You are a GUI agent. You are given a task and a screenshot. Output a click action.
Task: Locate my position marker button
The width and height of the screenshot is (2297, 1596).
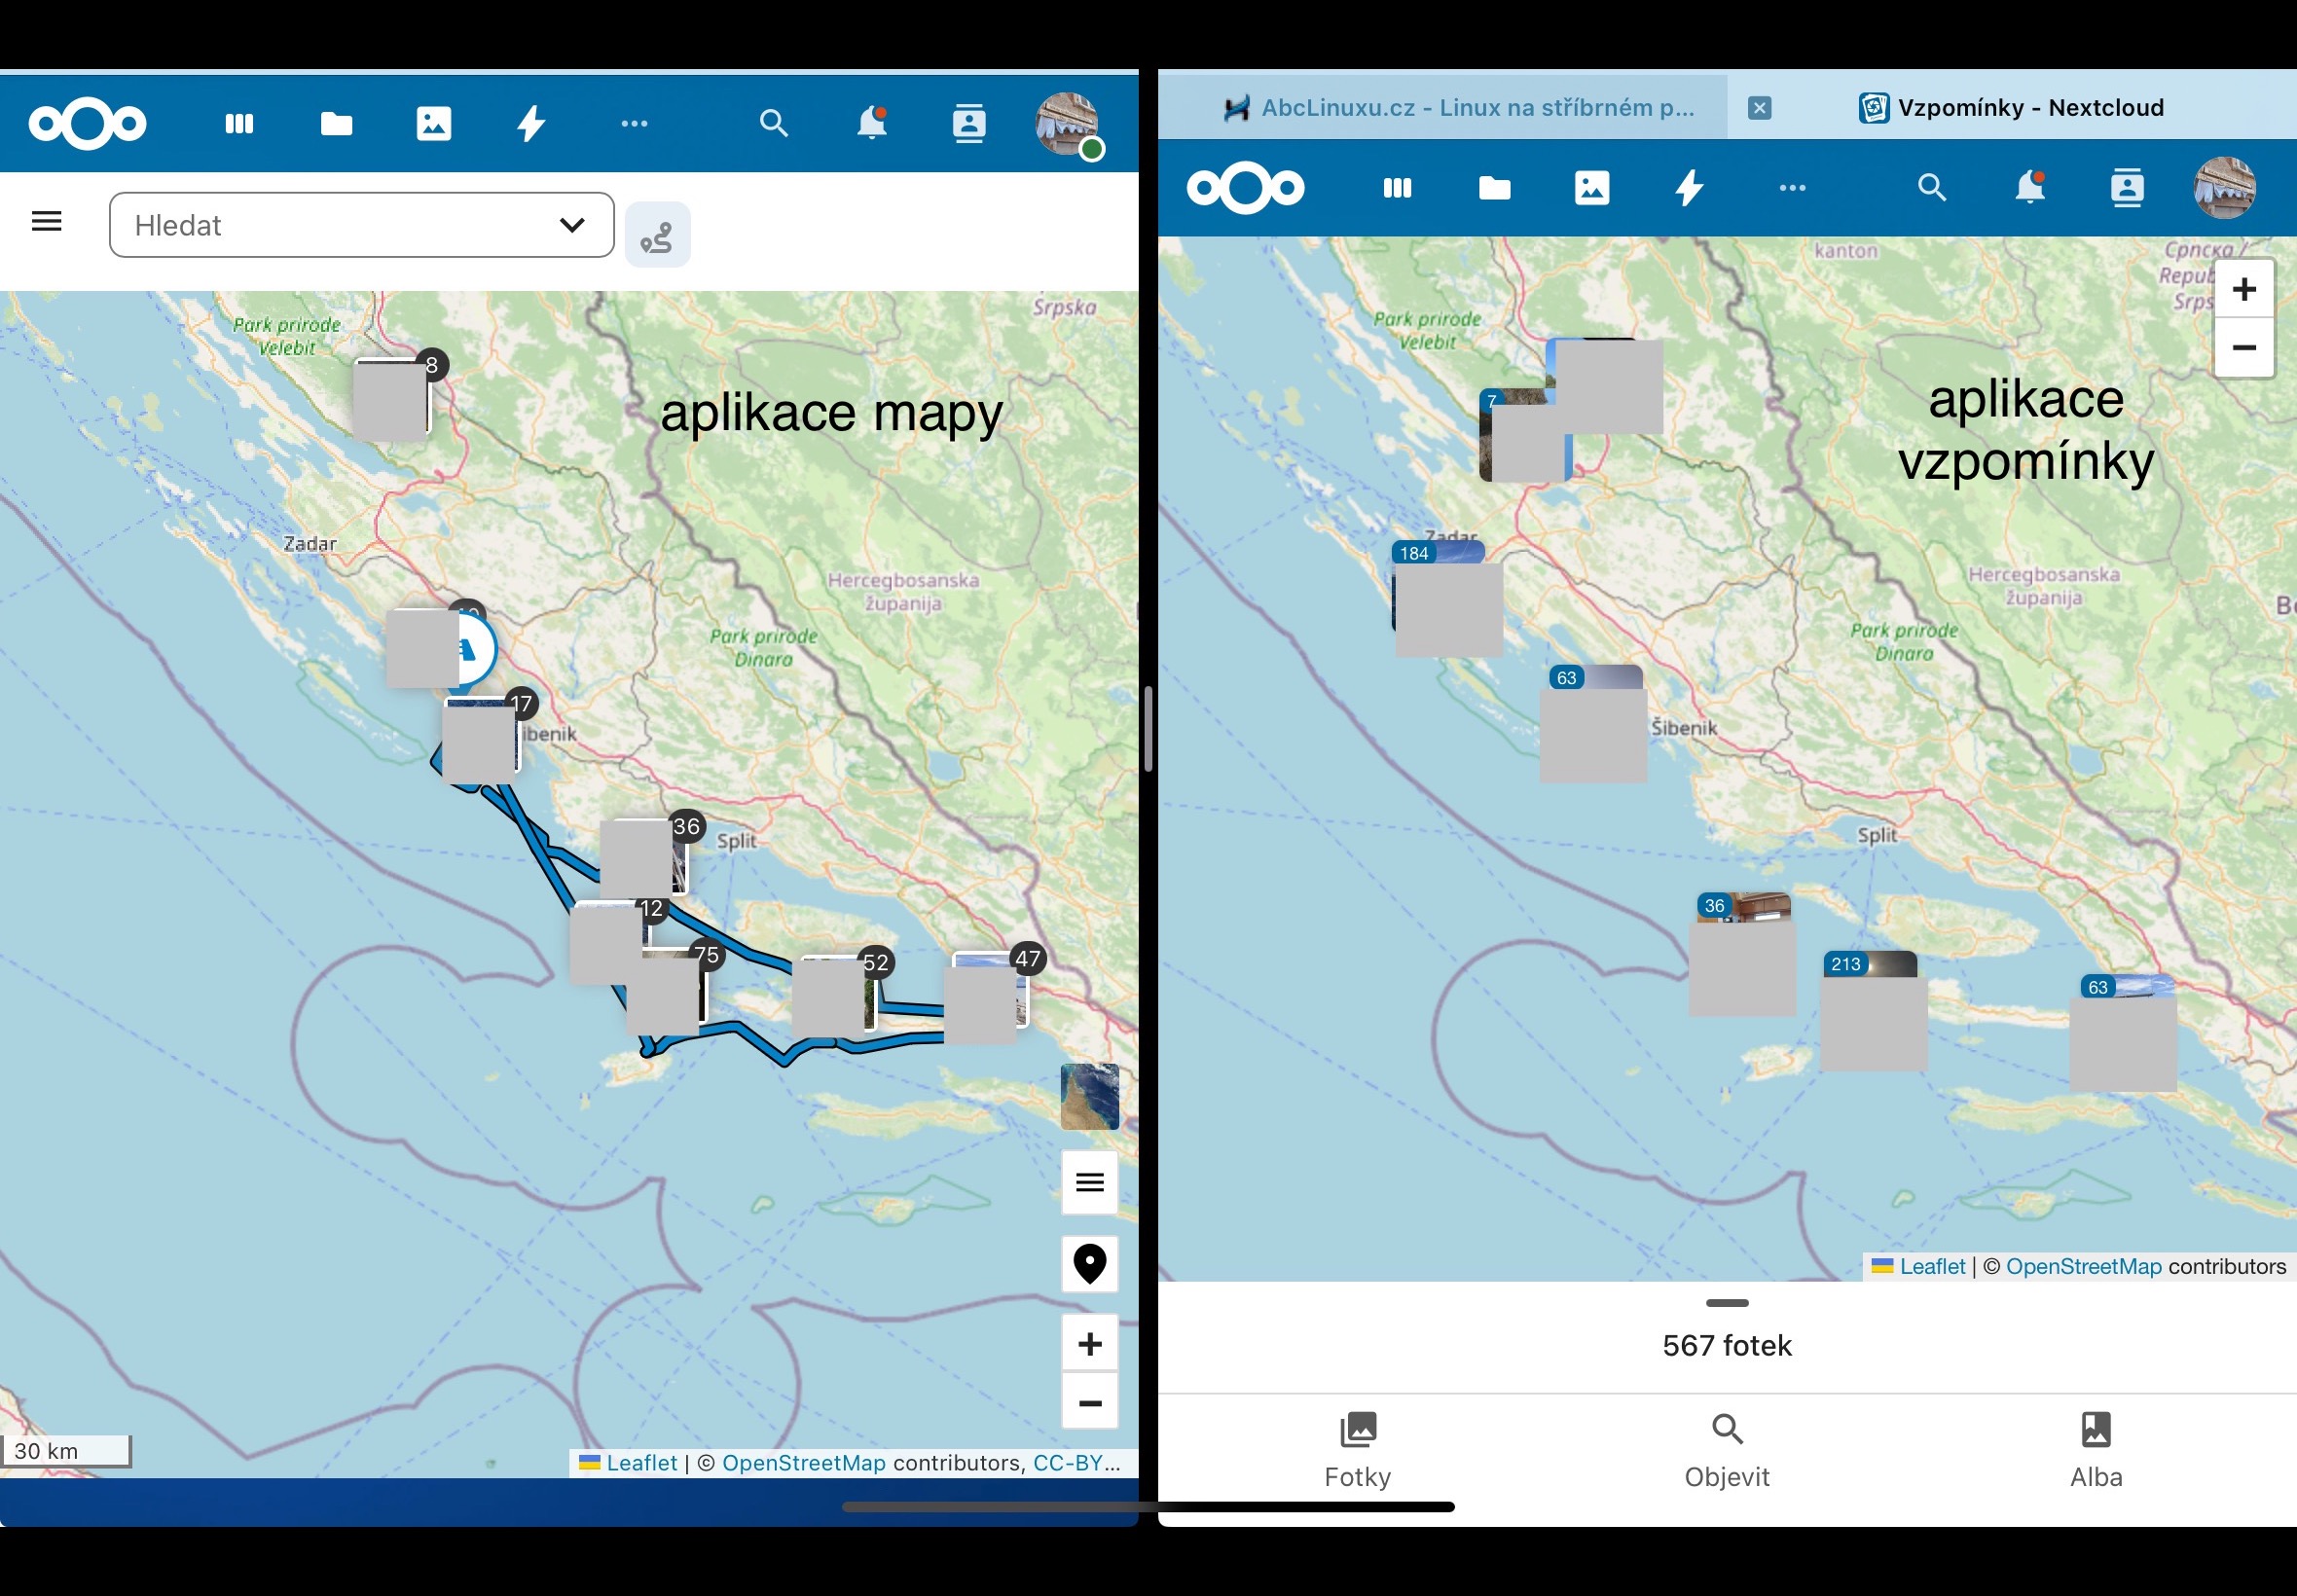click(1089, 1264)
